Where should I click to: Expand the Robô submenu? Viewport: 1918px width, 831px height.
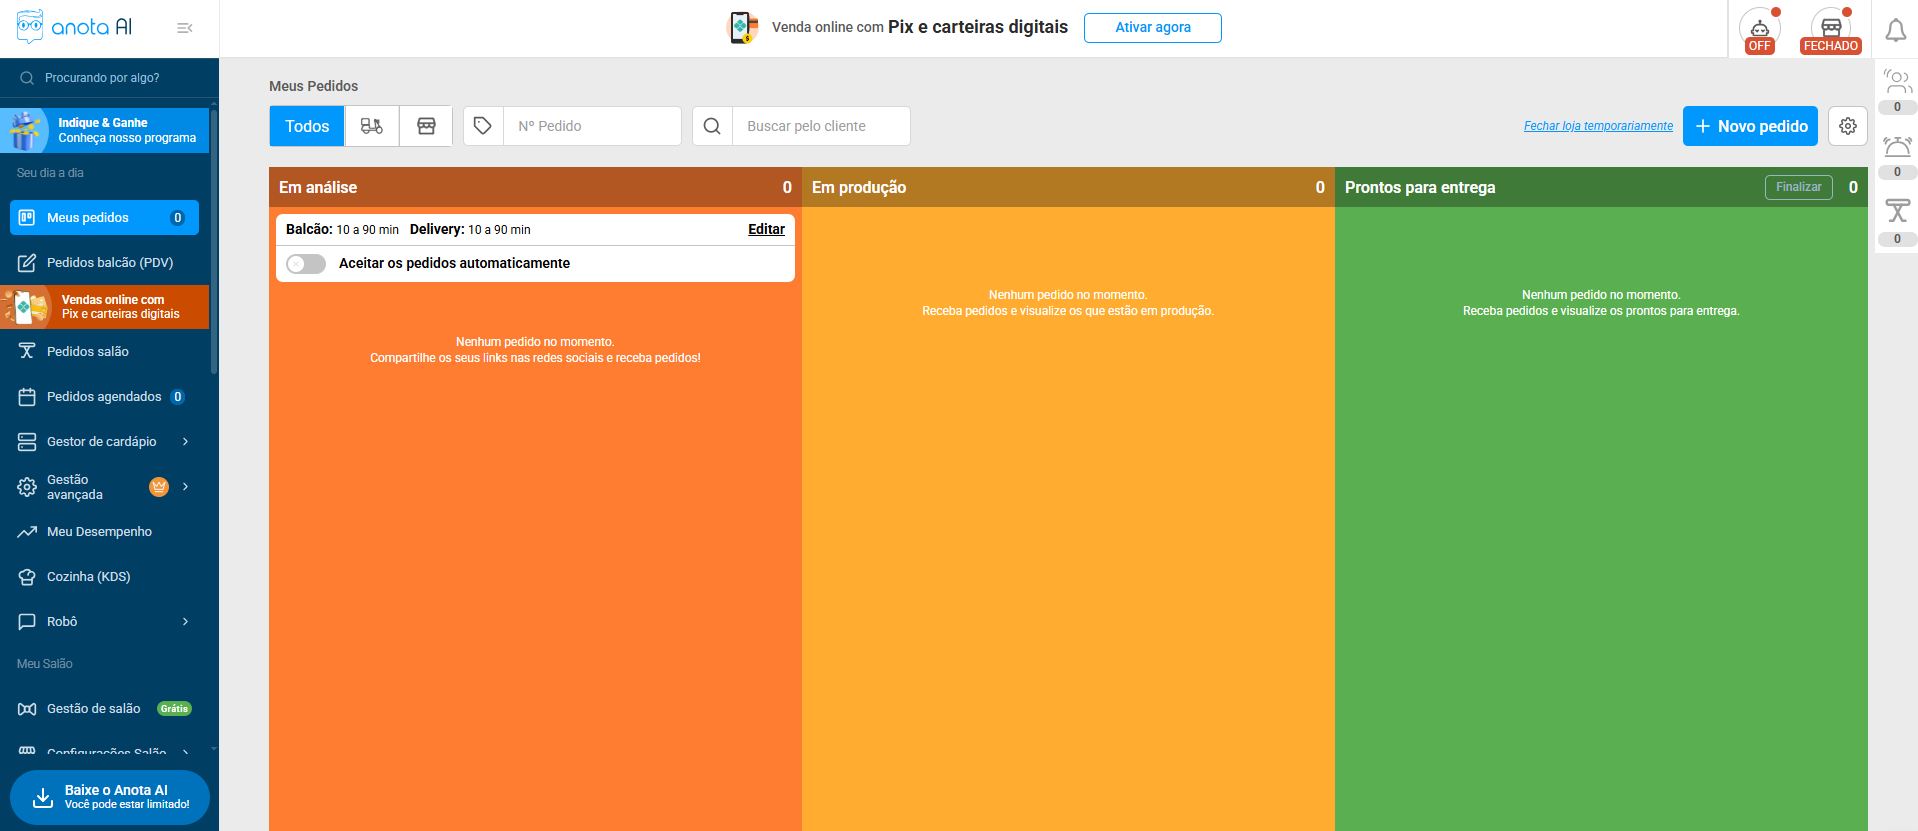[186, 622]
